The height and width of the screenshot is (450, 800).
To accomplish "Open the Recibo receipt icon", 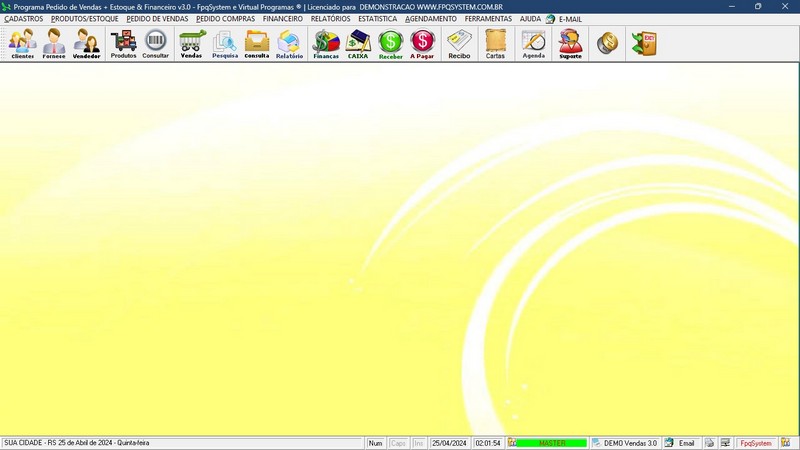I will tap(459, 44).
